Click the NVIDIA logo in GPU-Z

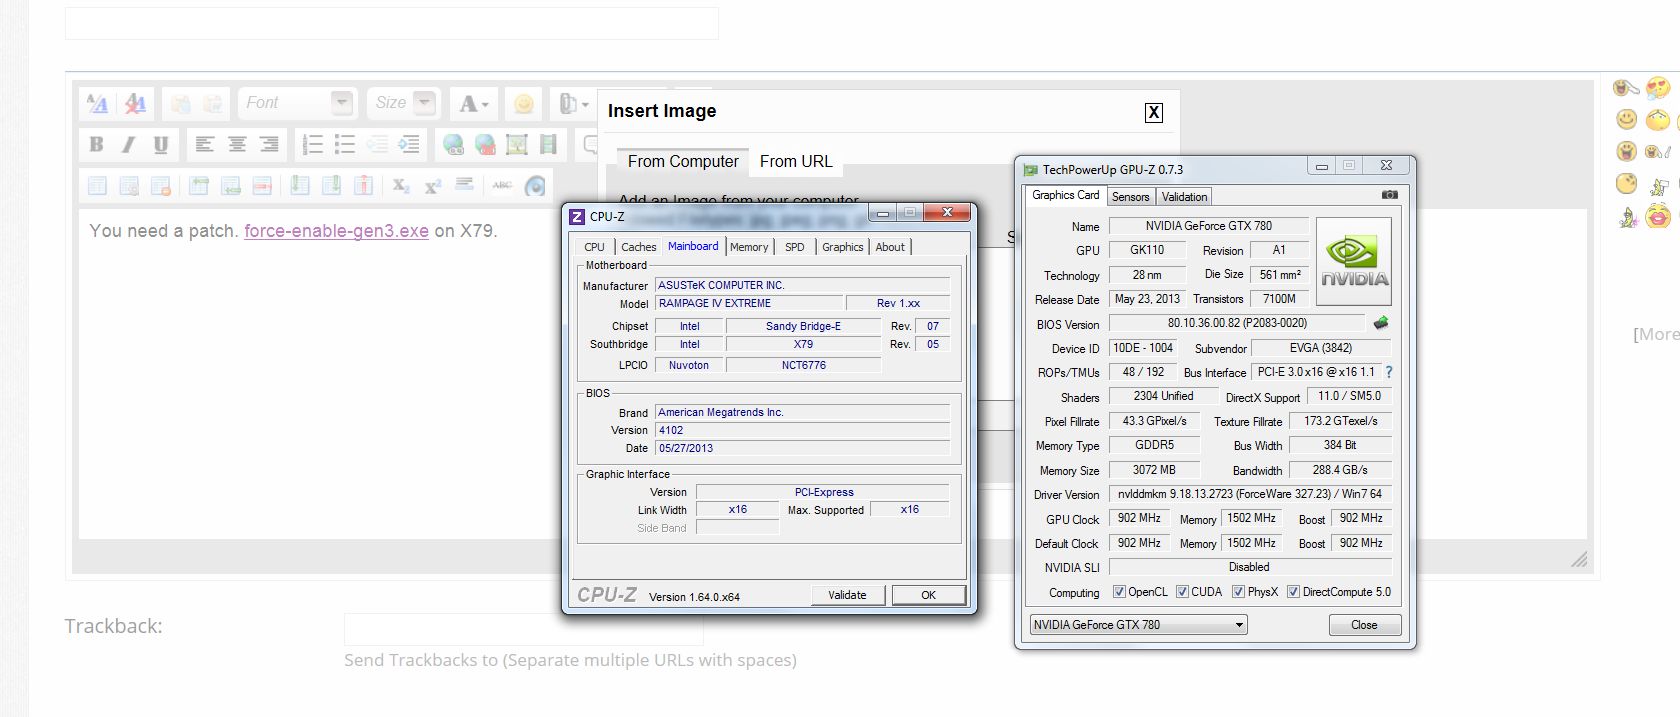coord(1354,262)
